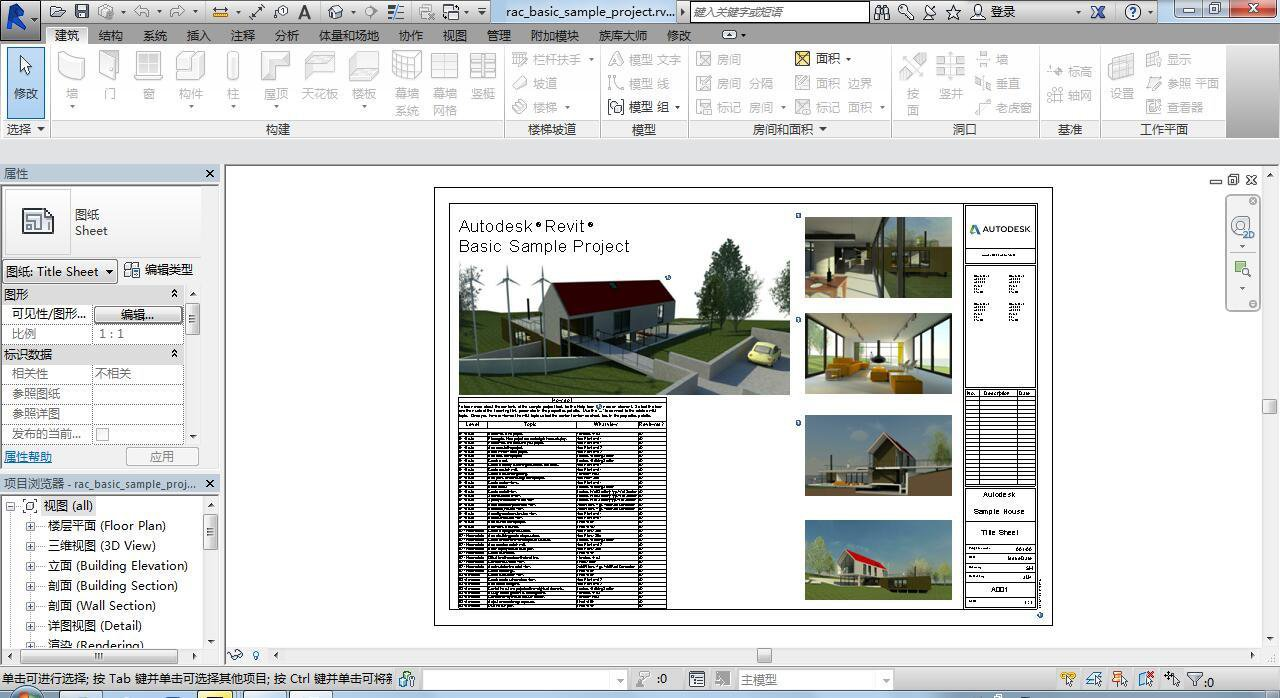This screenshot has width=1280, height=698.
Task: Select the 详图视图 (Detail) tree item
Action: [x=94, y=626]
